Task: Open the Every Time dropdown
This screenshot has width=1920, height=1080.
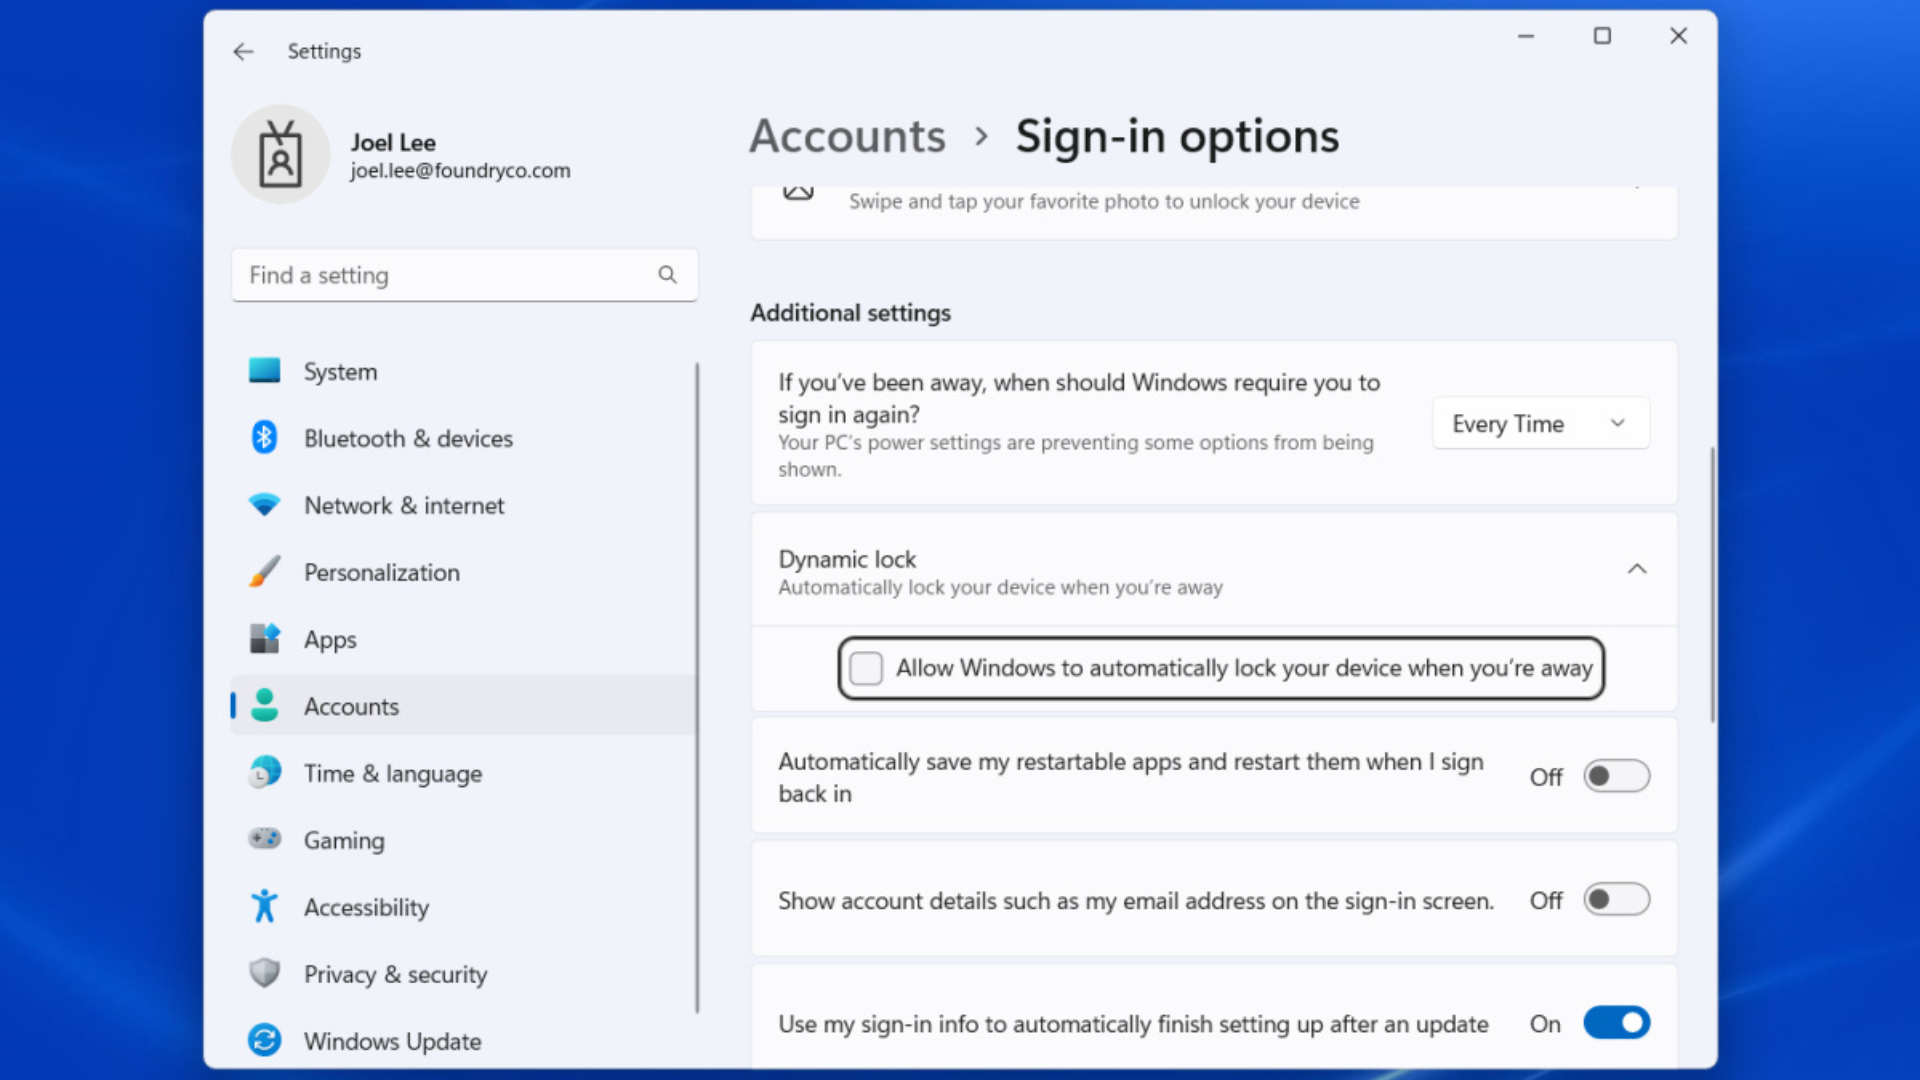Action: 1540,424
